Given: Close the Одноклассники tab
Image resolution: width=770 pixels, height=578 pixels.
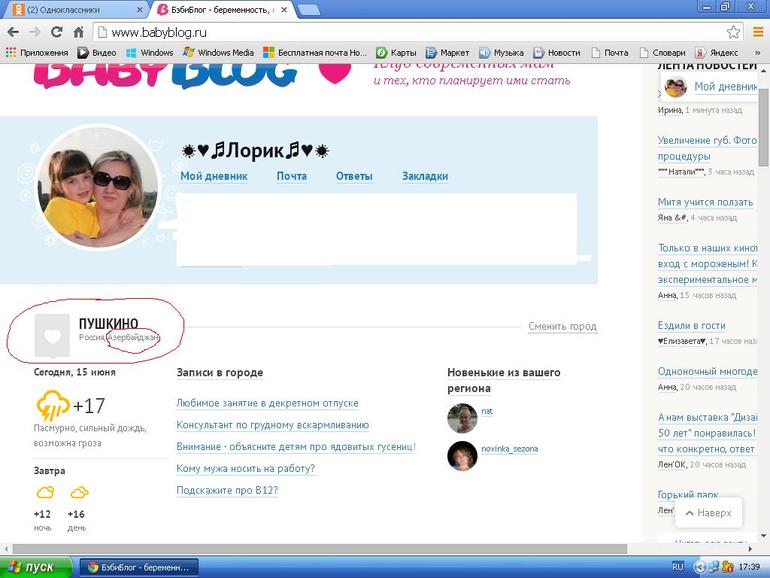Looking at the screenshot, I should [x=139, y=10].
